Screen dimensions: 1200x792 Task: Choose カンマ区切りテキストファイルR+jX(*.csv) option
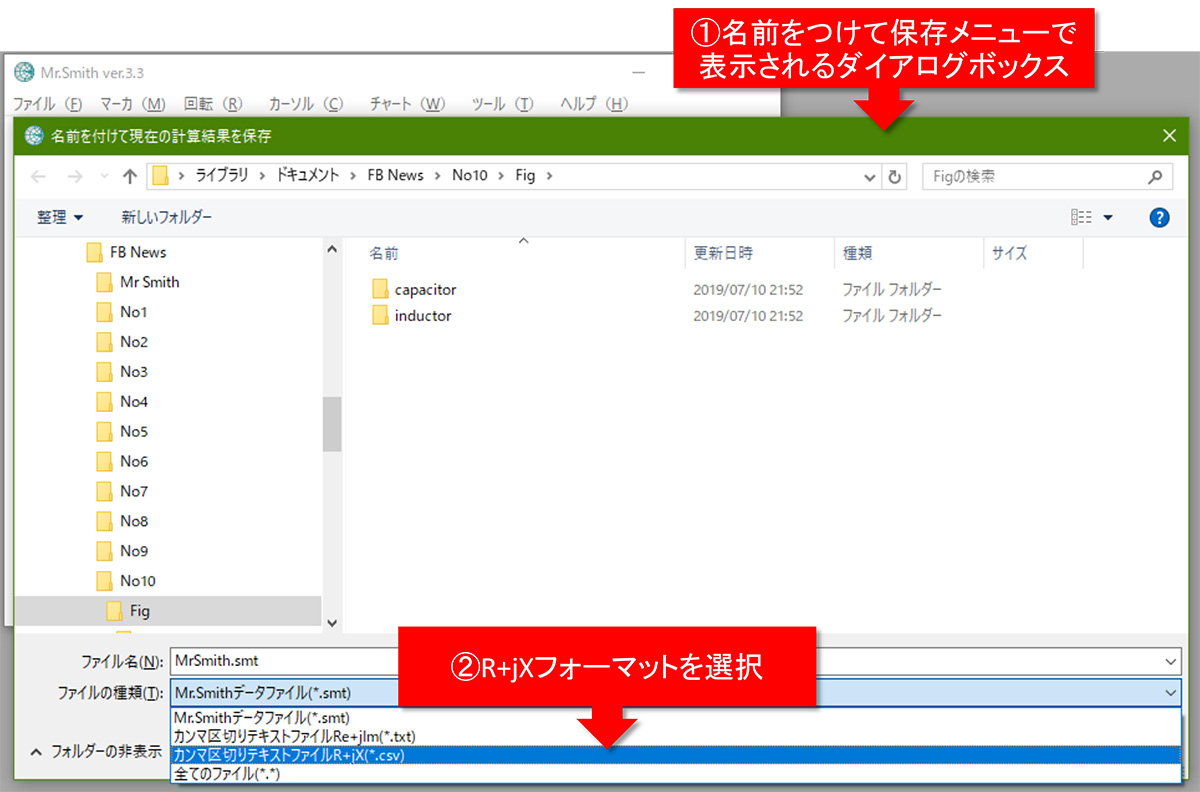coord(675,755)
